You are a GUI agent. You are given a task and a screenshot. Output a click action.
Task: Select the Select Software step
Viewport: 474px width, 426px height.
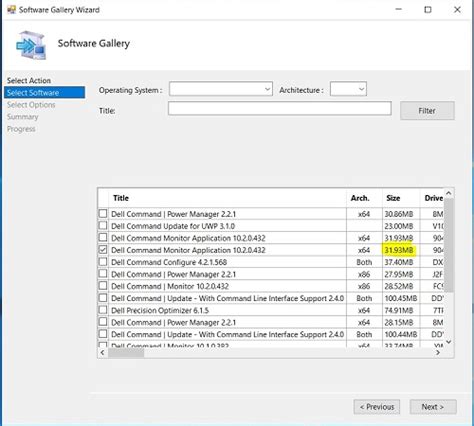point(44,92)
